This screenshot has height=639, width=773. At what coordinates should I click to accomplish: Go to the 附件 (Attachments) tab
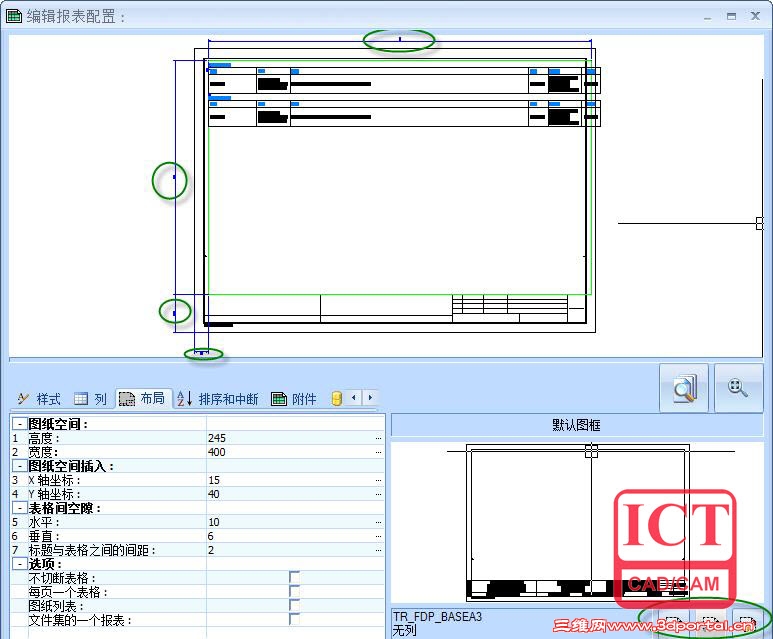click(294, 398)
